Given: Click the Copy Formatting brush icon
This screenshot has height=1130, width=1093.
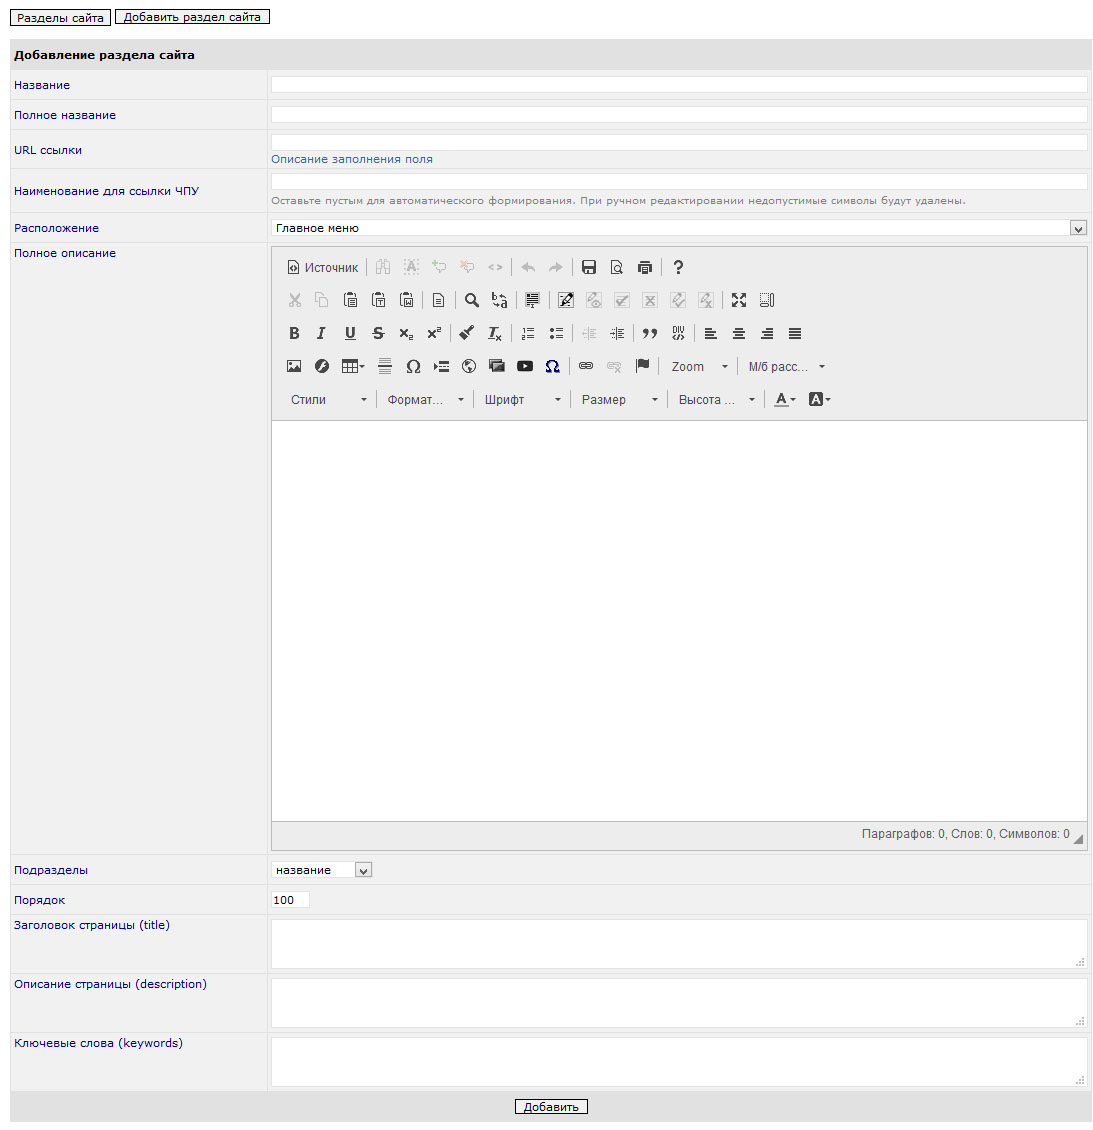Looking at the screenshot, I should pyautogui.click(x=466, y=333).
